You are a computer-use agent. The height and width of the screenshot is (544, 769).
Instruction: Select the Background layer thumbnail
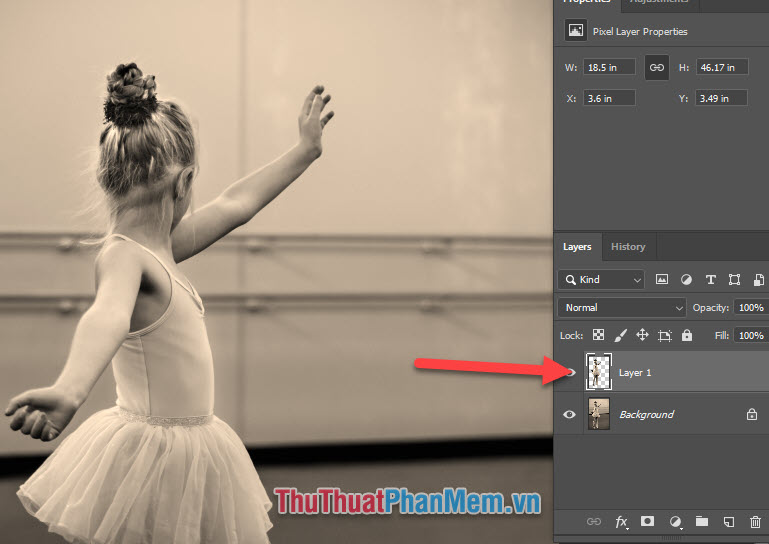[599, 414]
